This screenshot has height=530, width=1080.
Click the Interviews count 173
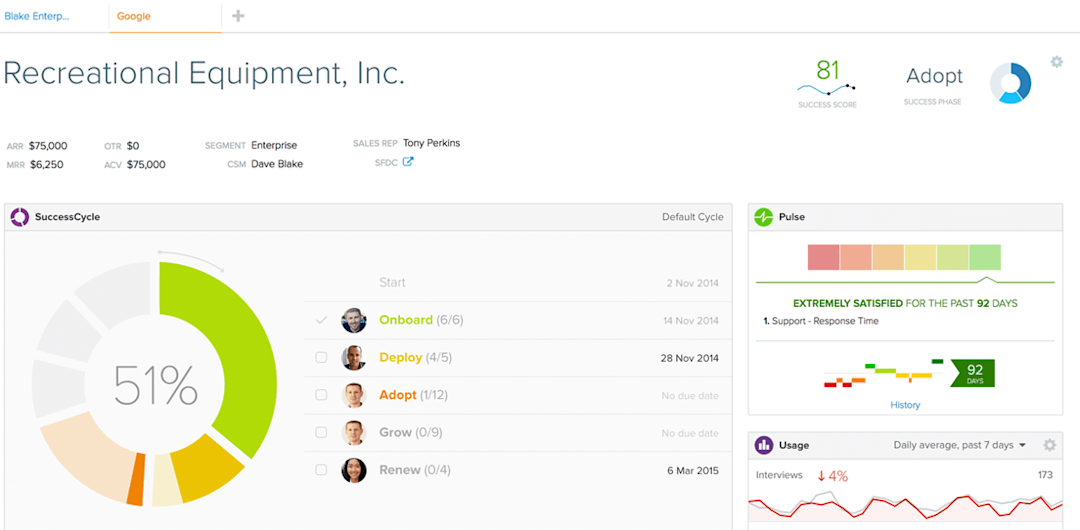[1046, 475]
